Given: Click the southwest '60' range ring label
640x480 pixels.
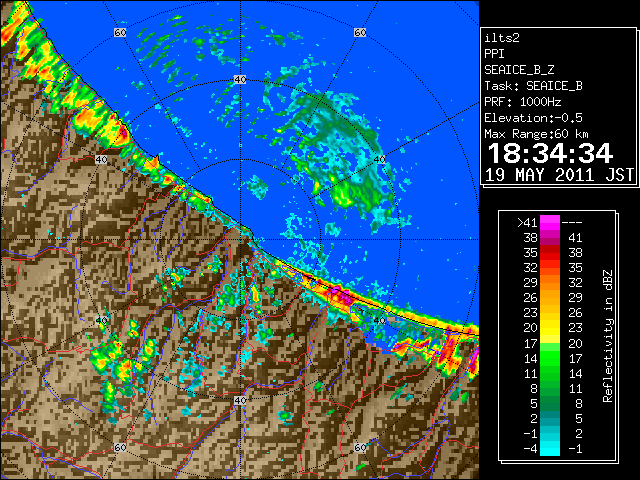Looking at the screenshot, I should point(120,447).
